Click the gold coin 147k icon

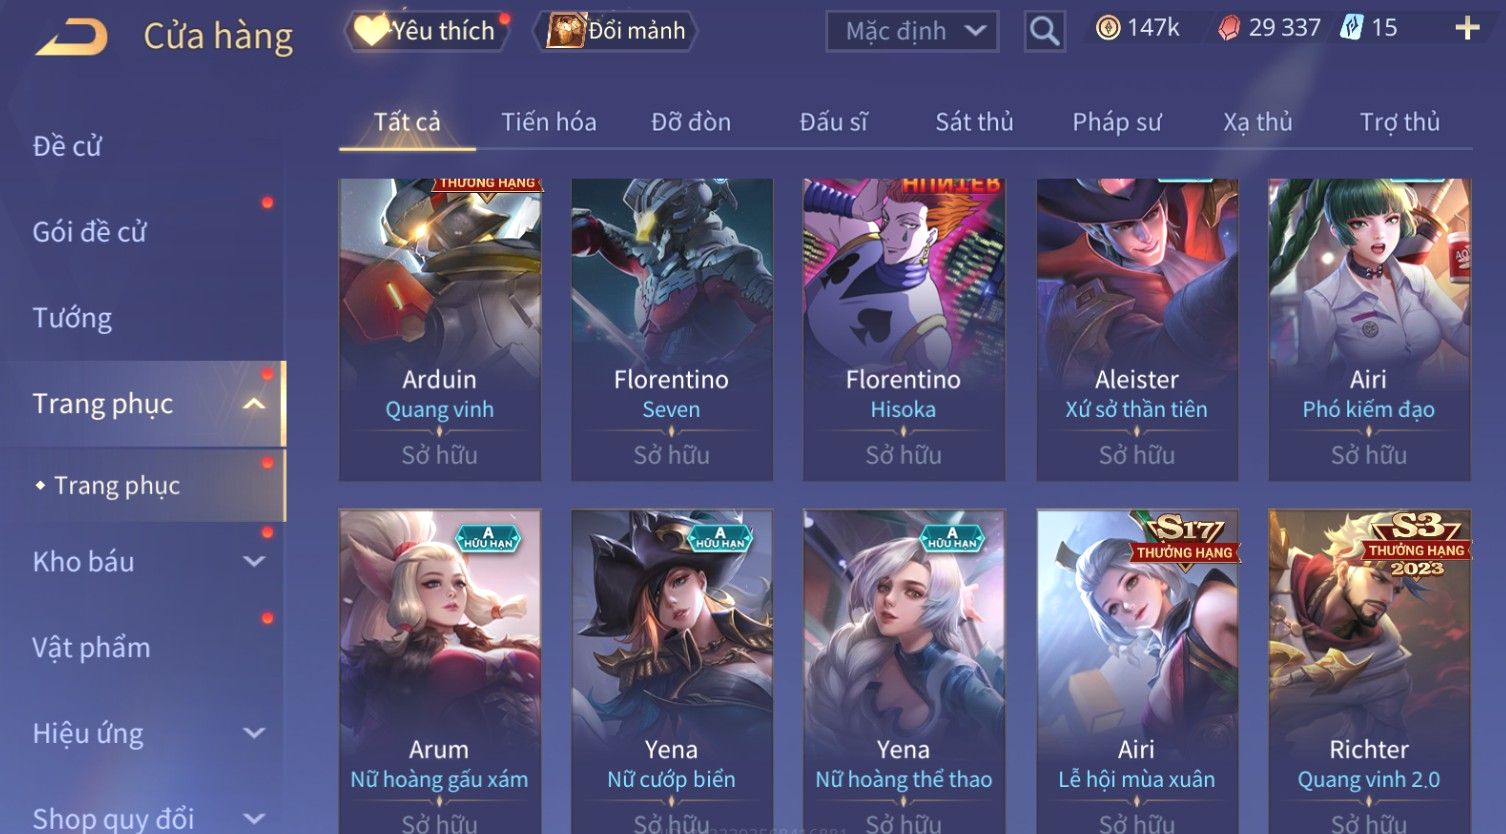[x=1108, y=28]
